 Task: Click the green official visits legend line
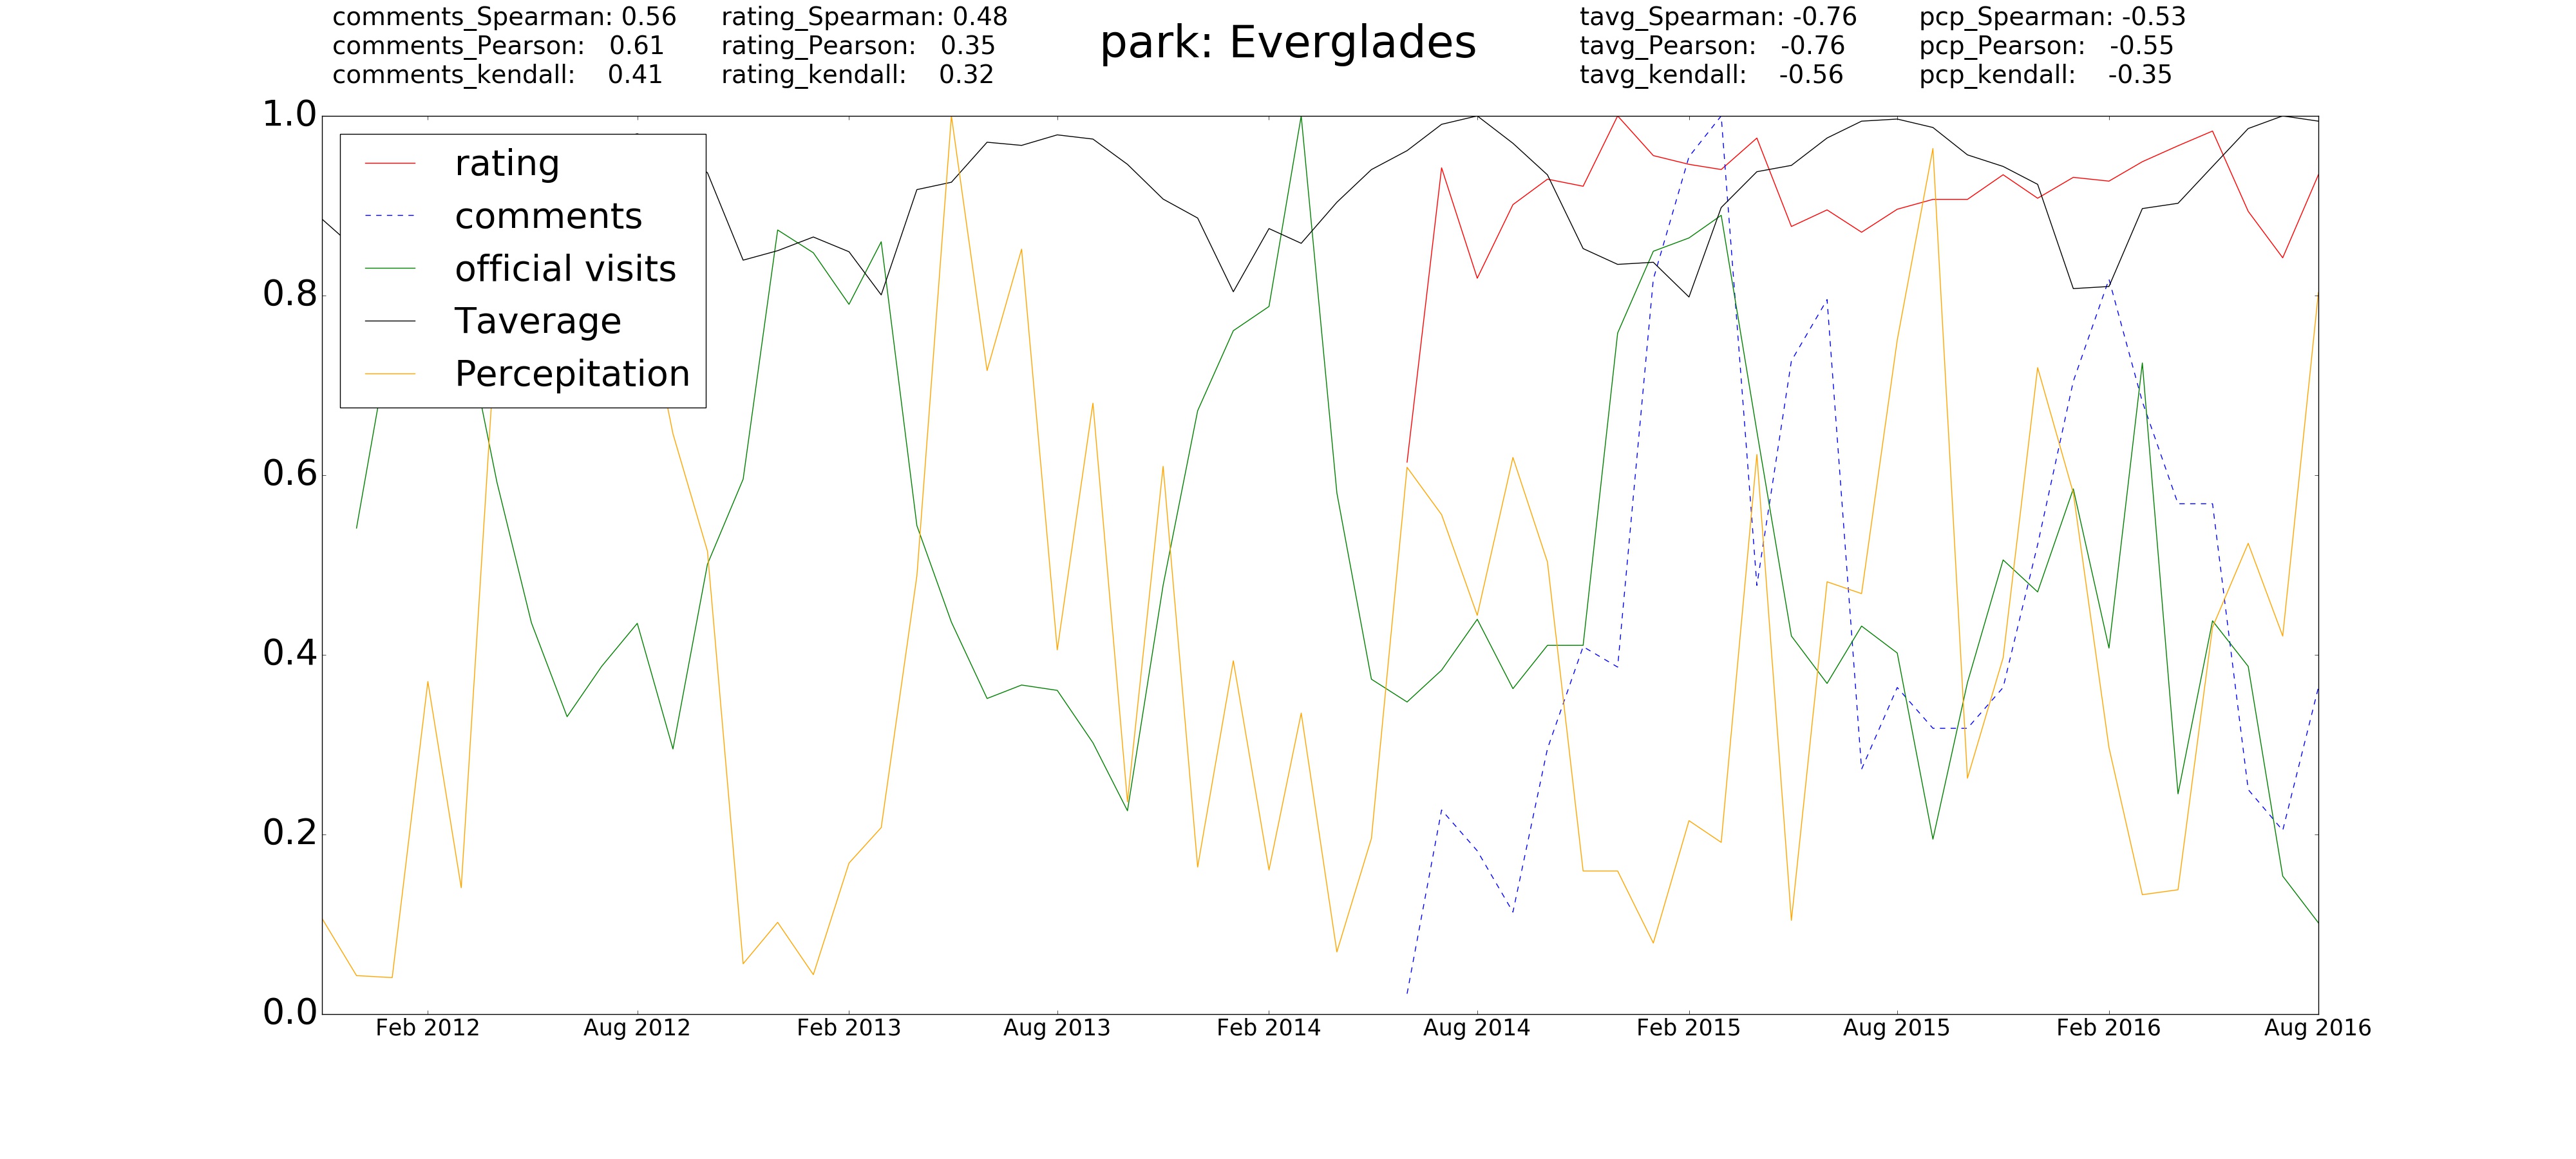pos(390,269)
